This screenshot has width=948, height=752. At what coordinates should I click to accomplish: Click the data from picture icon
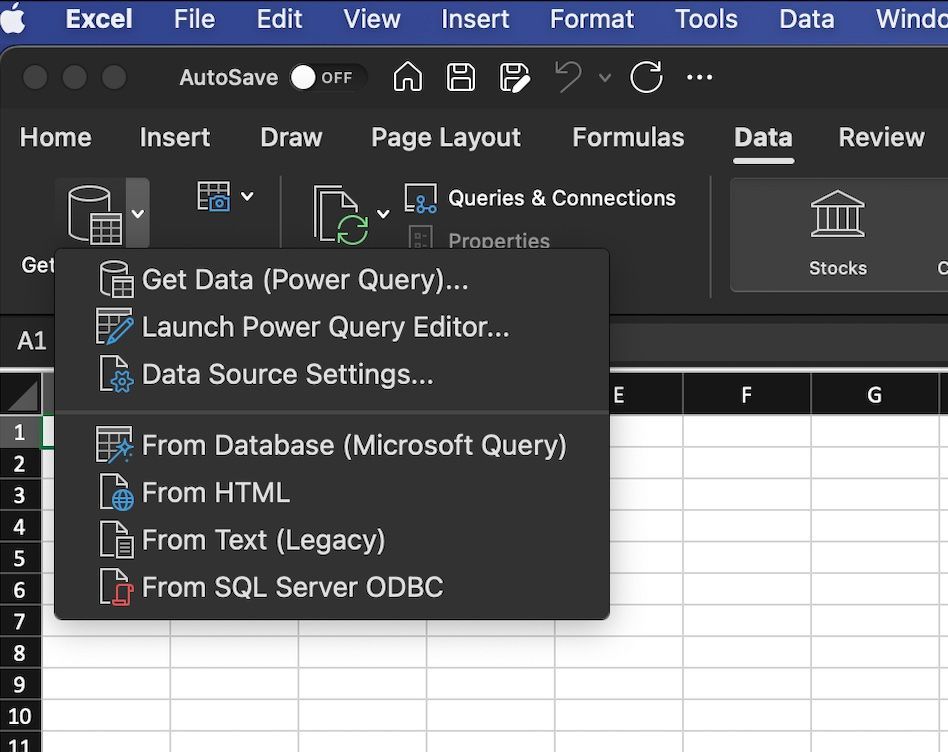tap(214, 197)
